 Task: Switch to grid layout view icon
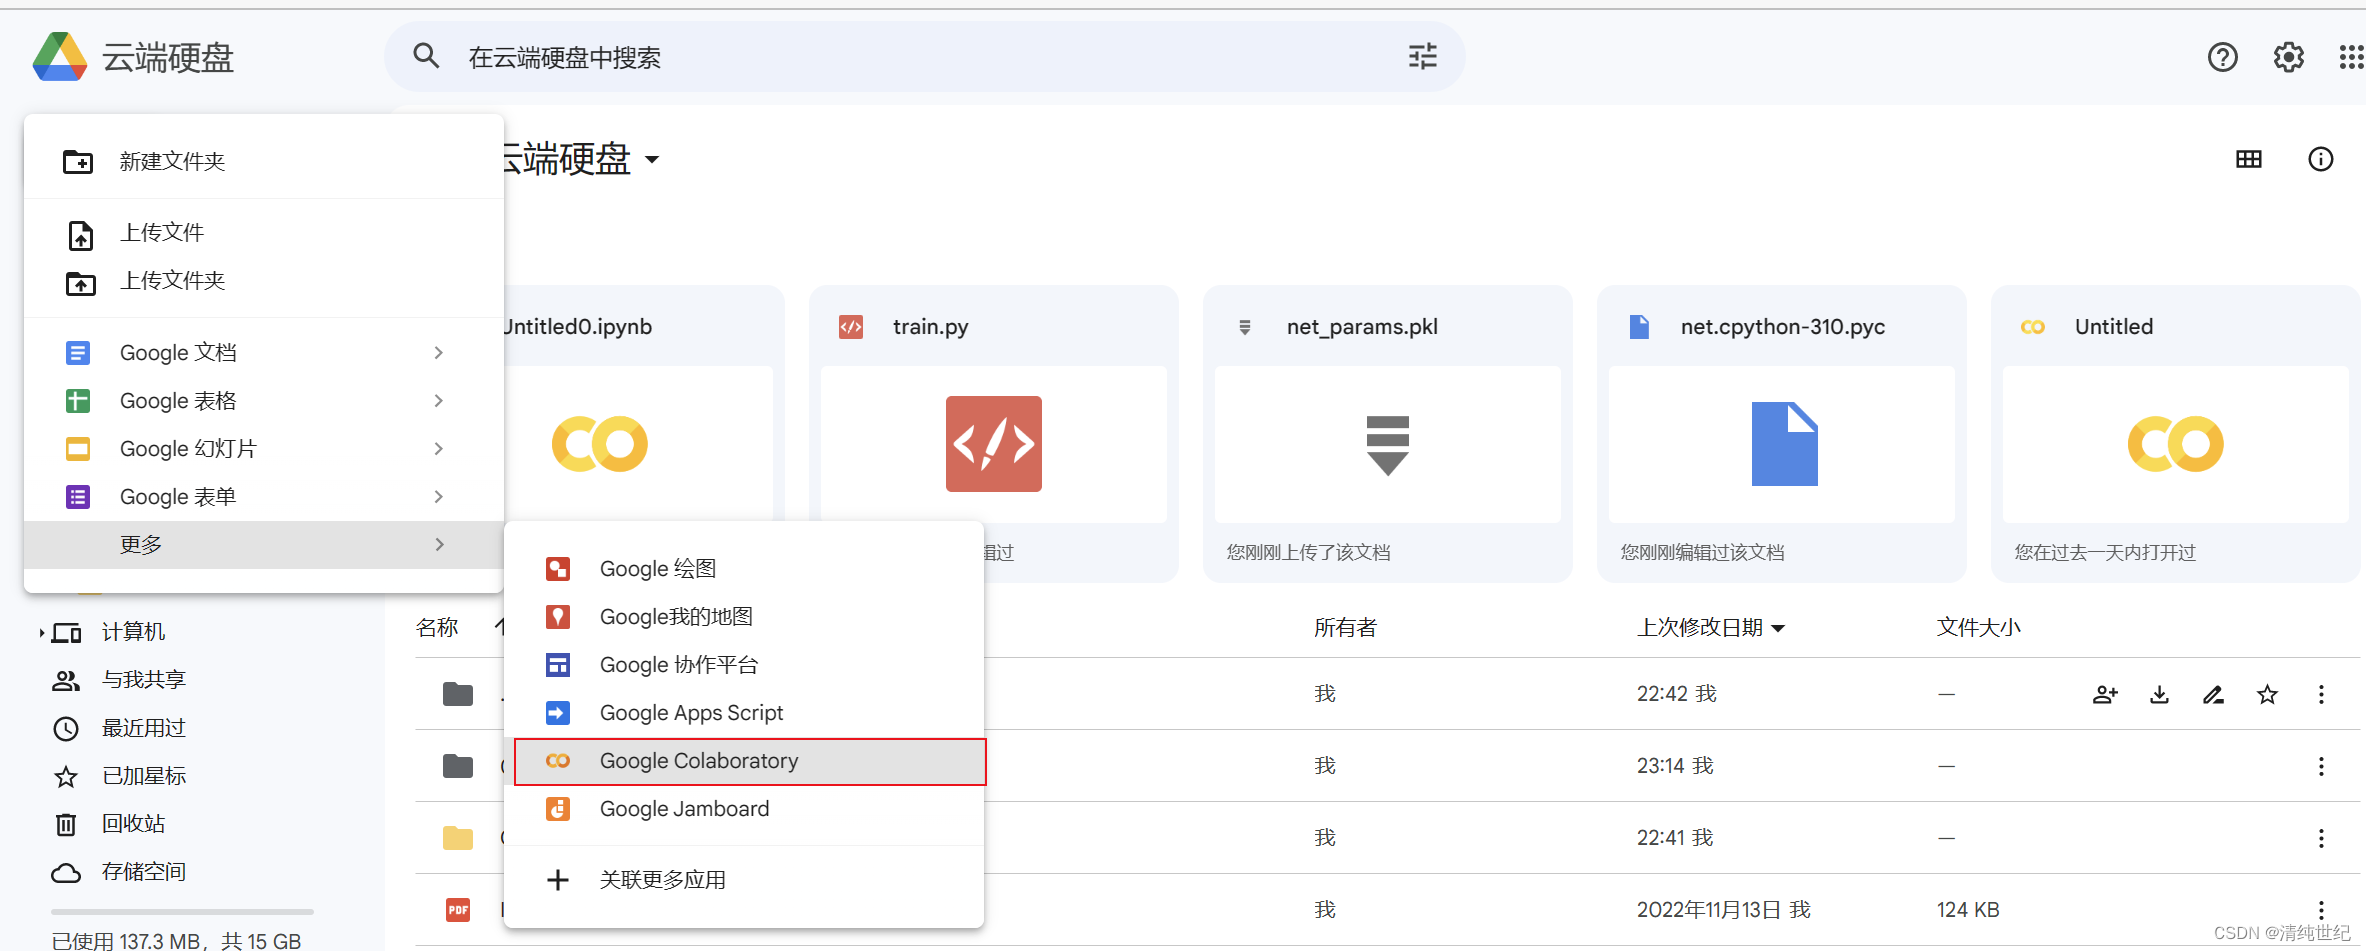(x=2248, y=159)
